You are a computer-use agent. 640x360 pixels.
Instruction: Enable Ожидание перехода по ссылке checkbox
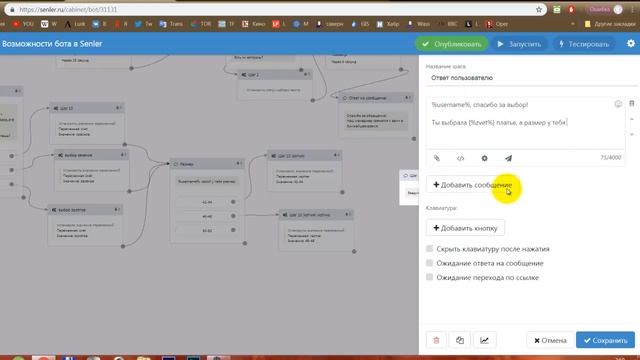click(x=429, y=277)
